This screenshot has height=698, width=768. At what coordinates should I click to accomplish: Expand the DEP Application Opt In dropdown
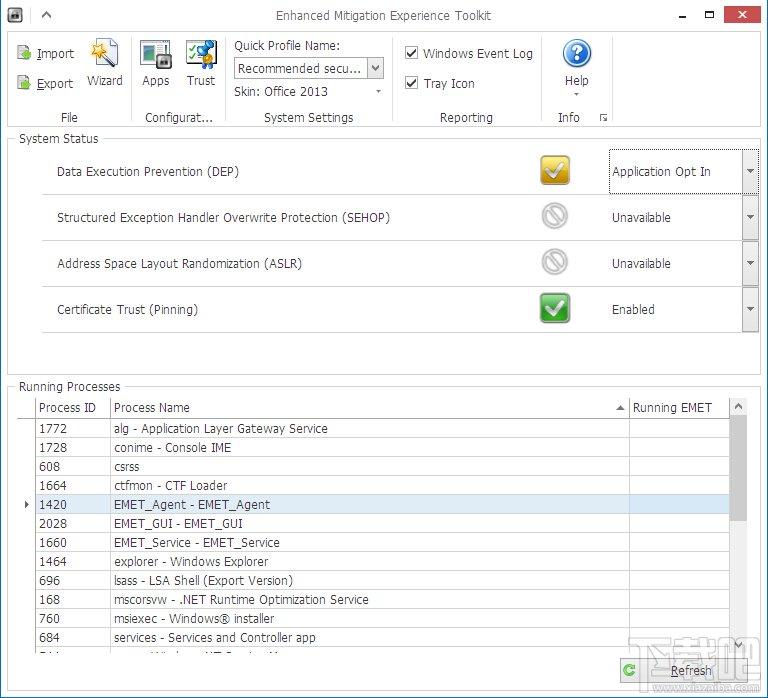(750, 172)
